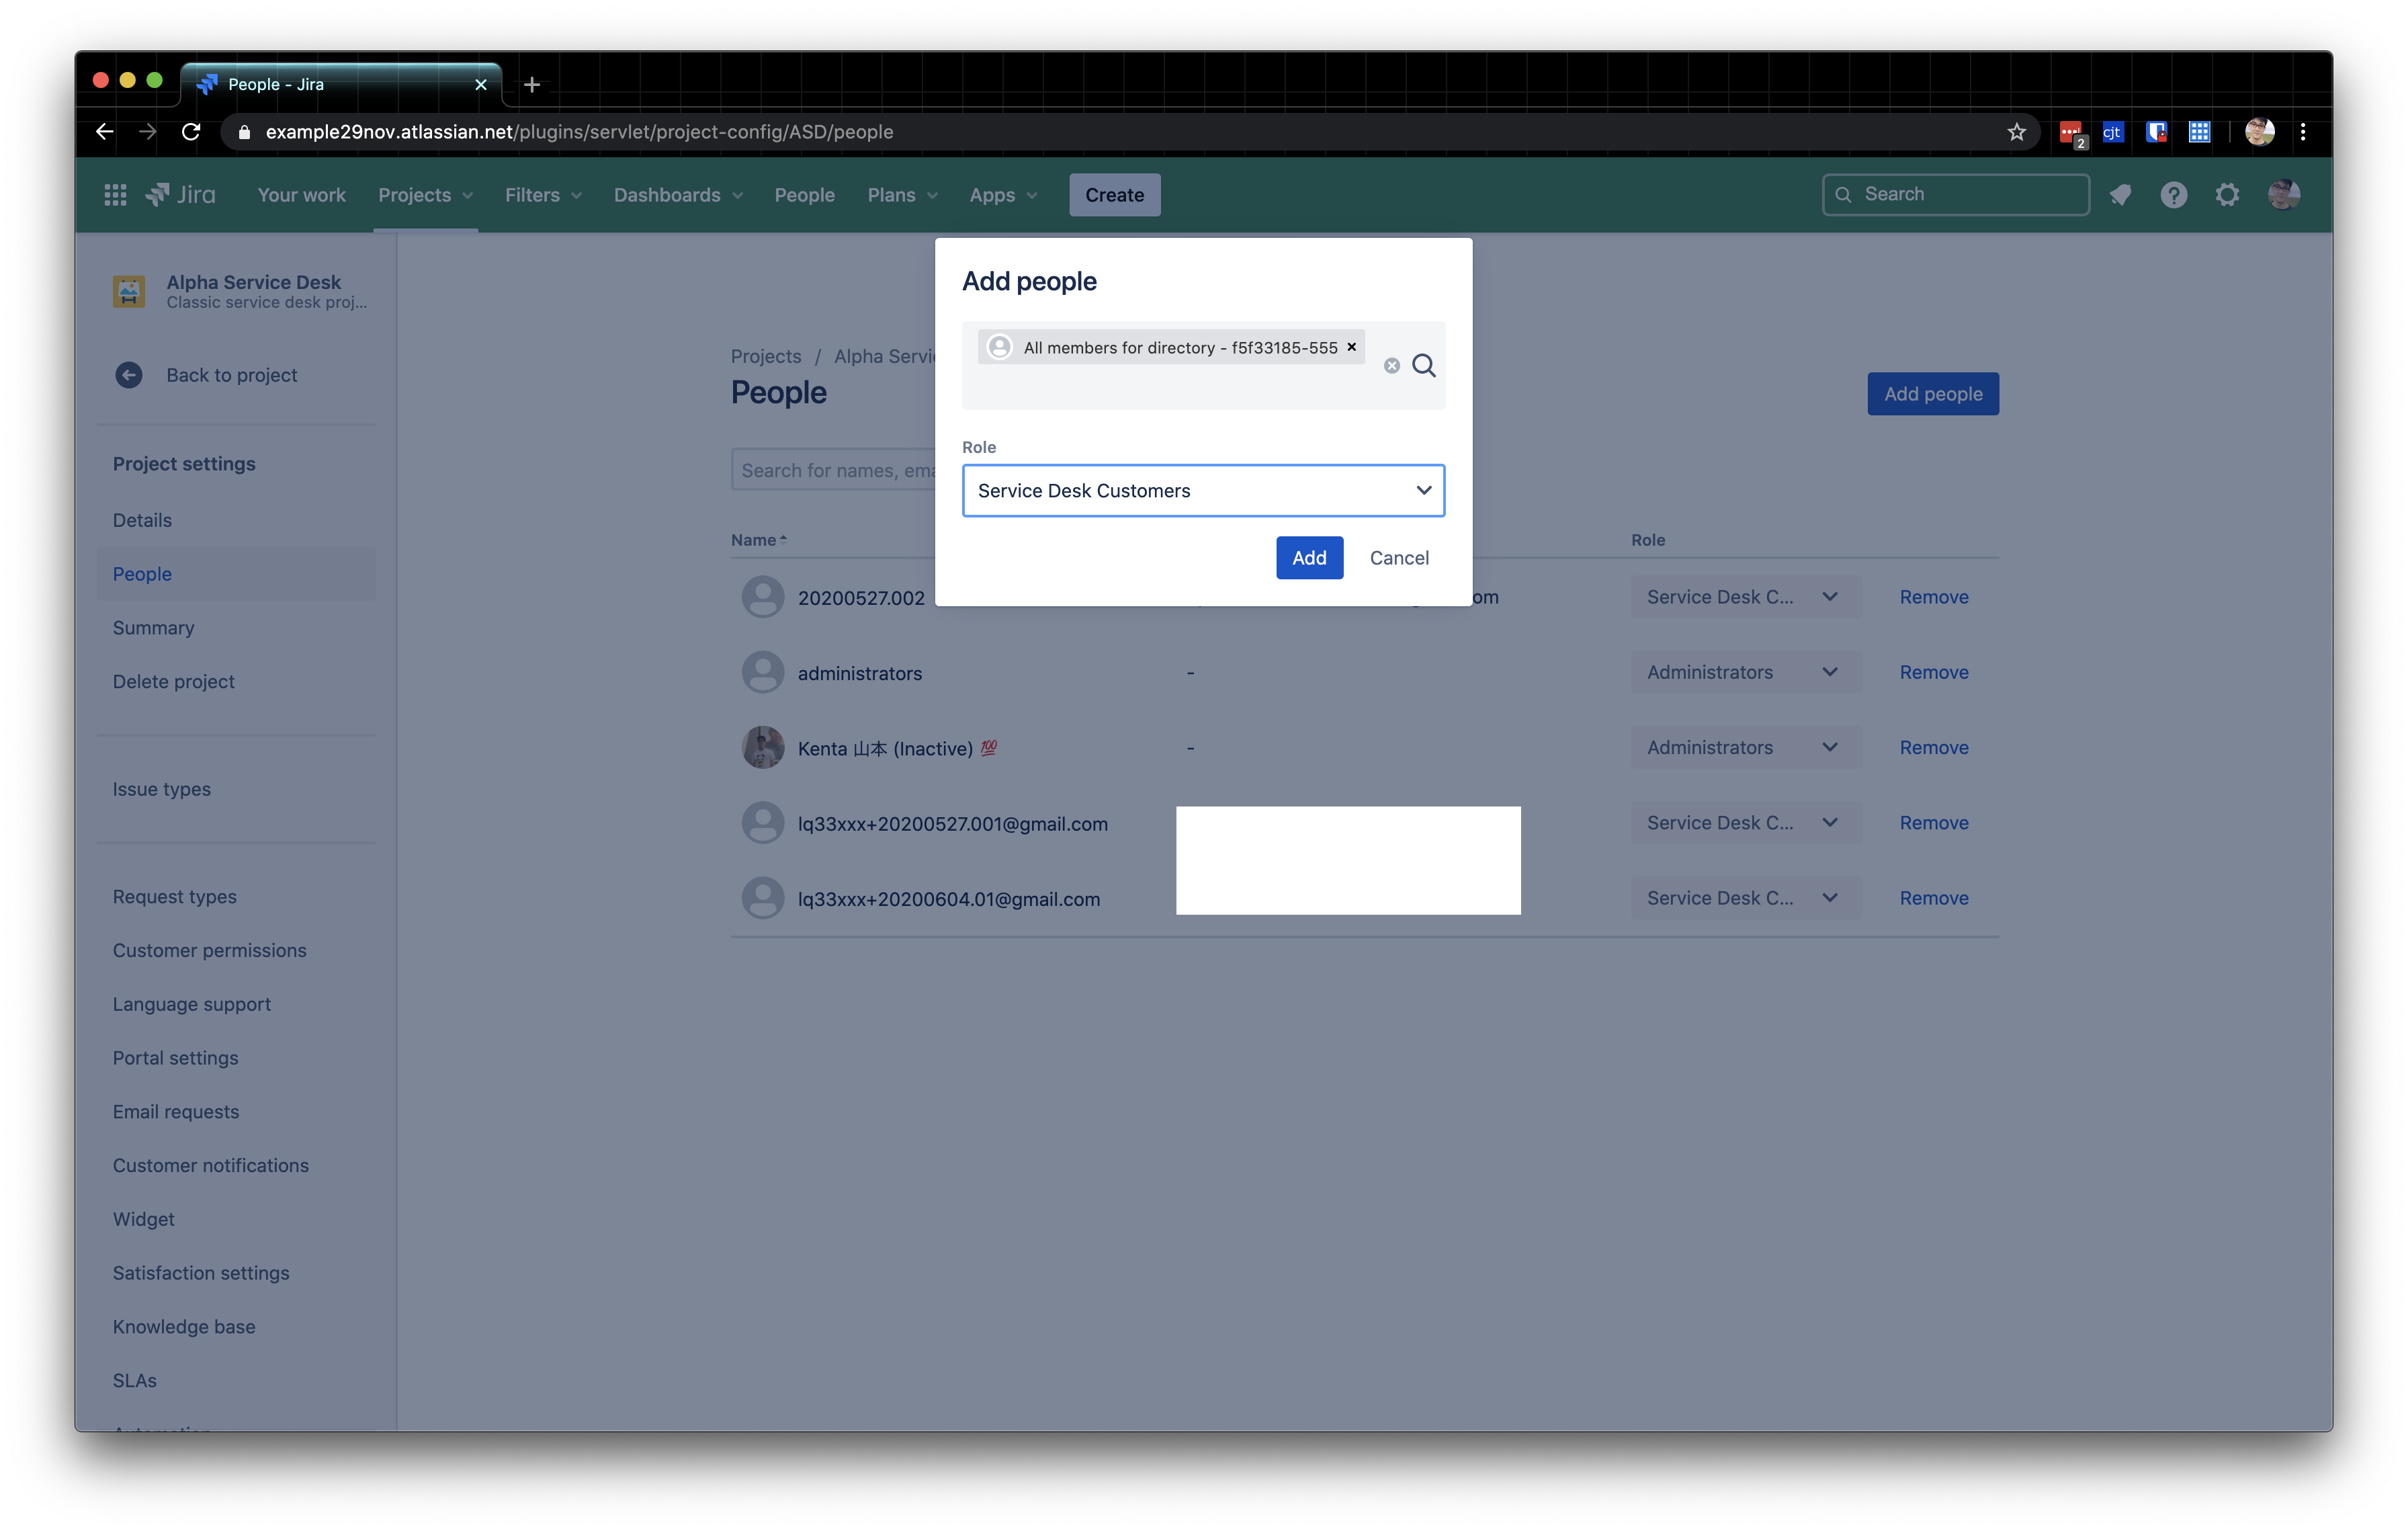Click the Alpha Service Desk project avatar

click(x=129, y=291)
